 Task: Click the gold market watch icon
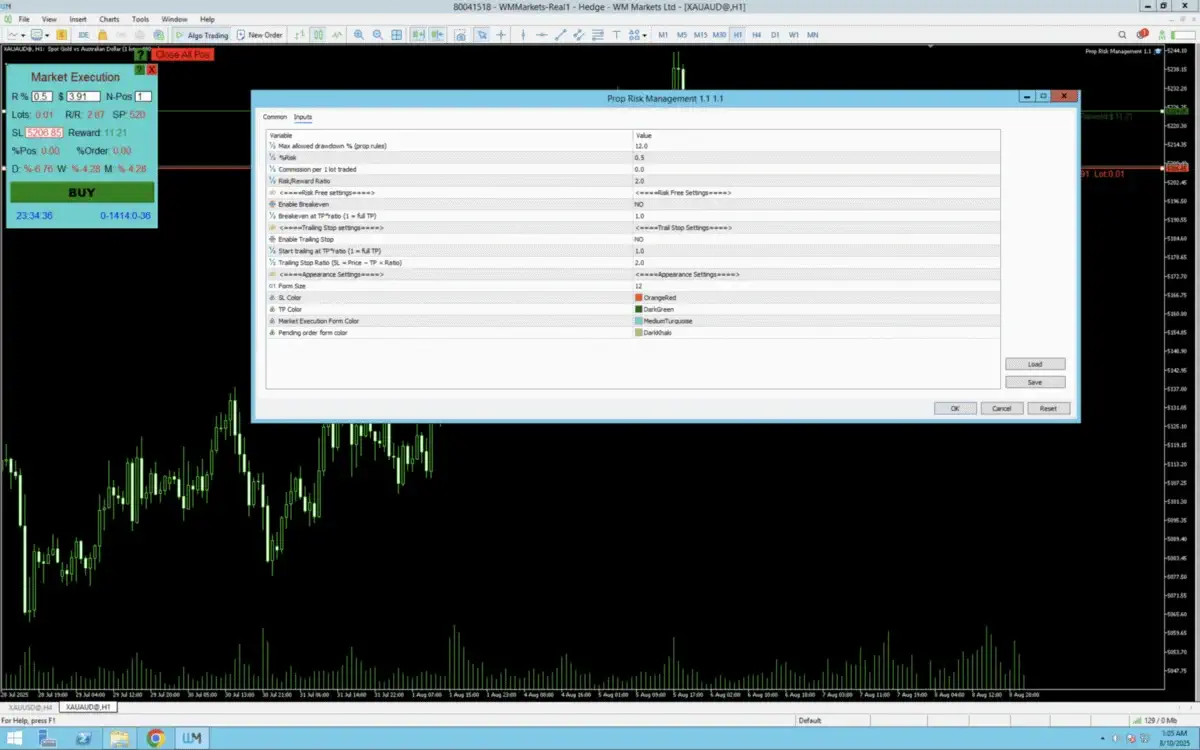pyautogui.click(x=62, y=35)
